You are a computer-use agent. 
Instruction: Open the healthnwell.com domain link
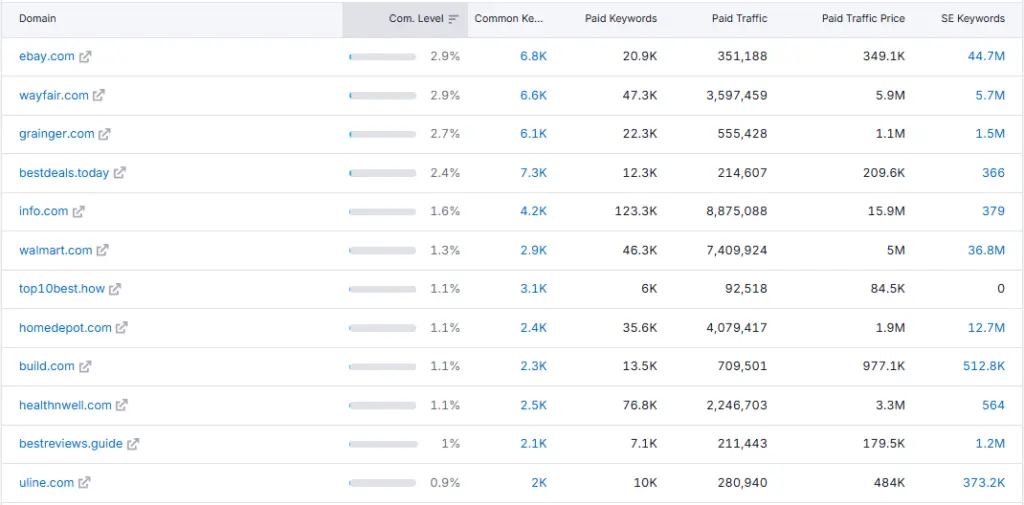[65, 405]
